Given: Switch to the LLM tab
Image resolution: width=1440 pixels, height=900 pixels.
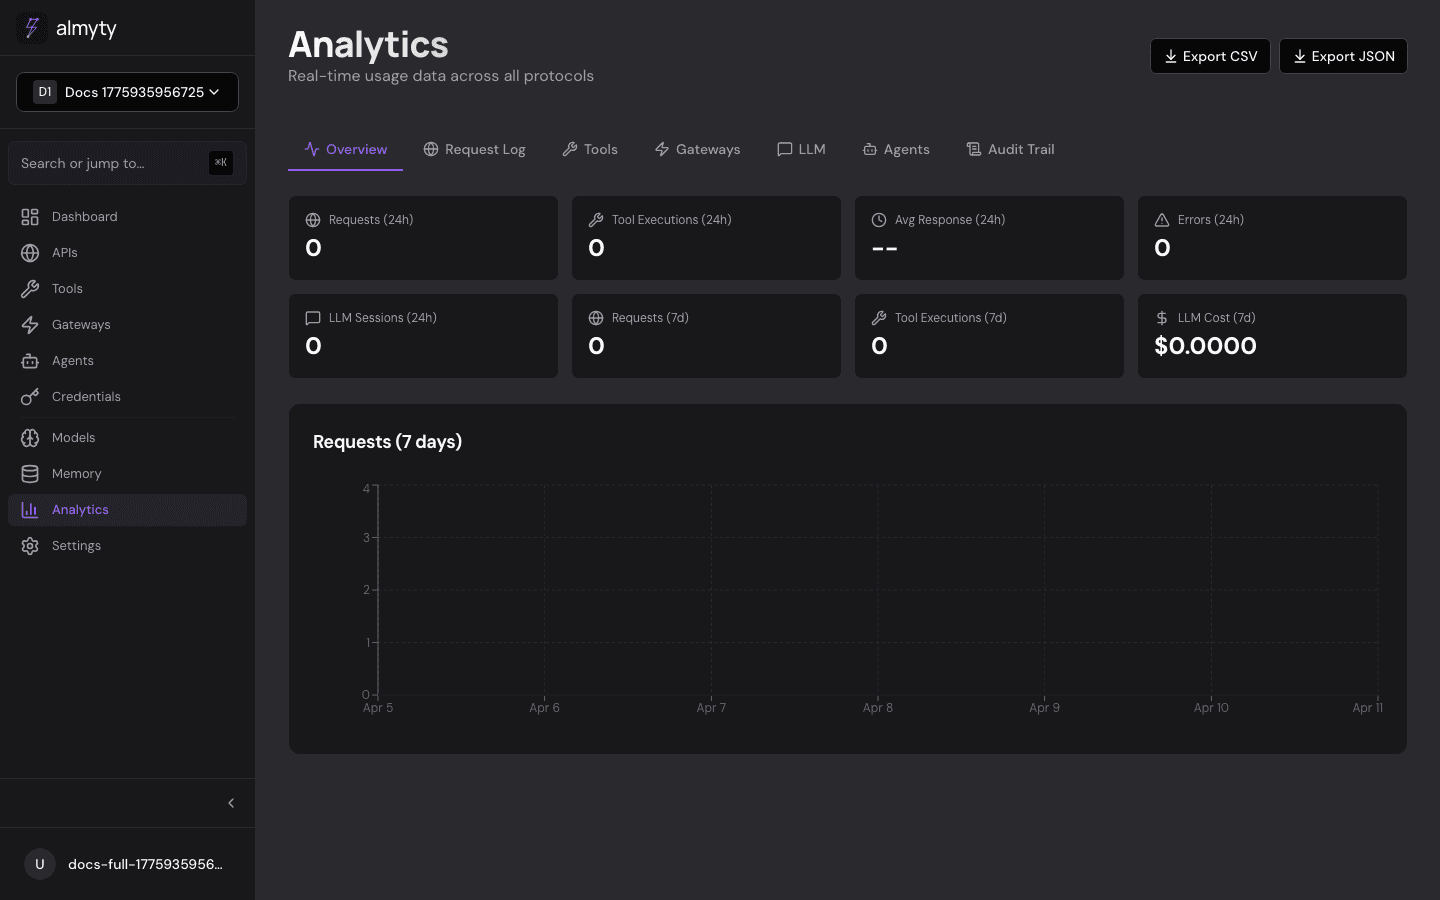Looking at the screenshot, I should pyautogui.click(x=801, y=149).
